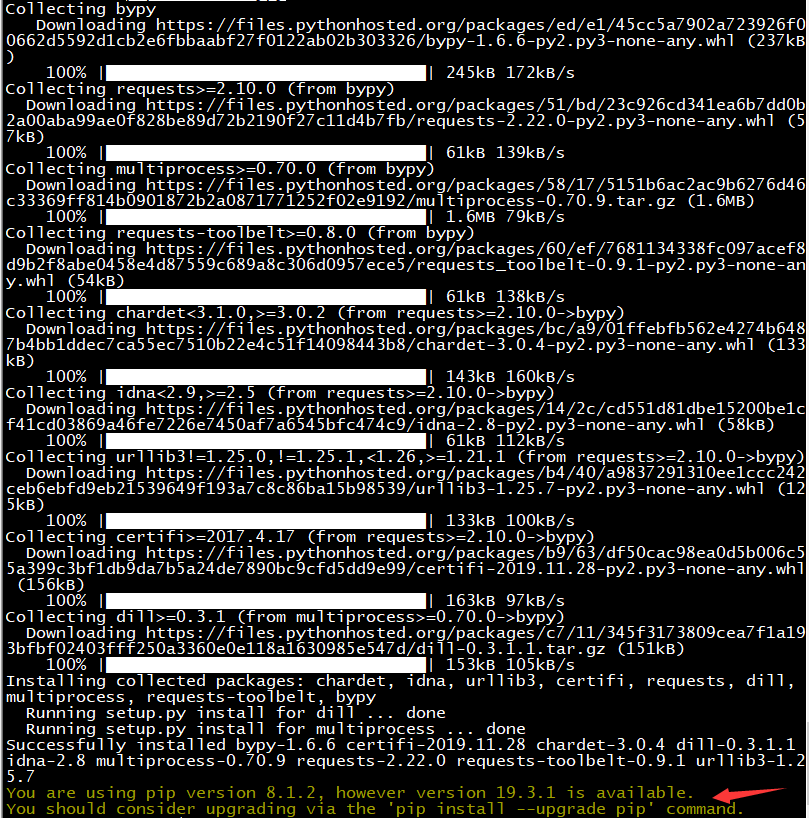Click 'Running setup.py install for multiprocess' line
The image size is (809, 818).
pyautogui.click(x=276, y=729)
